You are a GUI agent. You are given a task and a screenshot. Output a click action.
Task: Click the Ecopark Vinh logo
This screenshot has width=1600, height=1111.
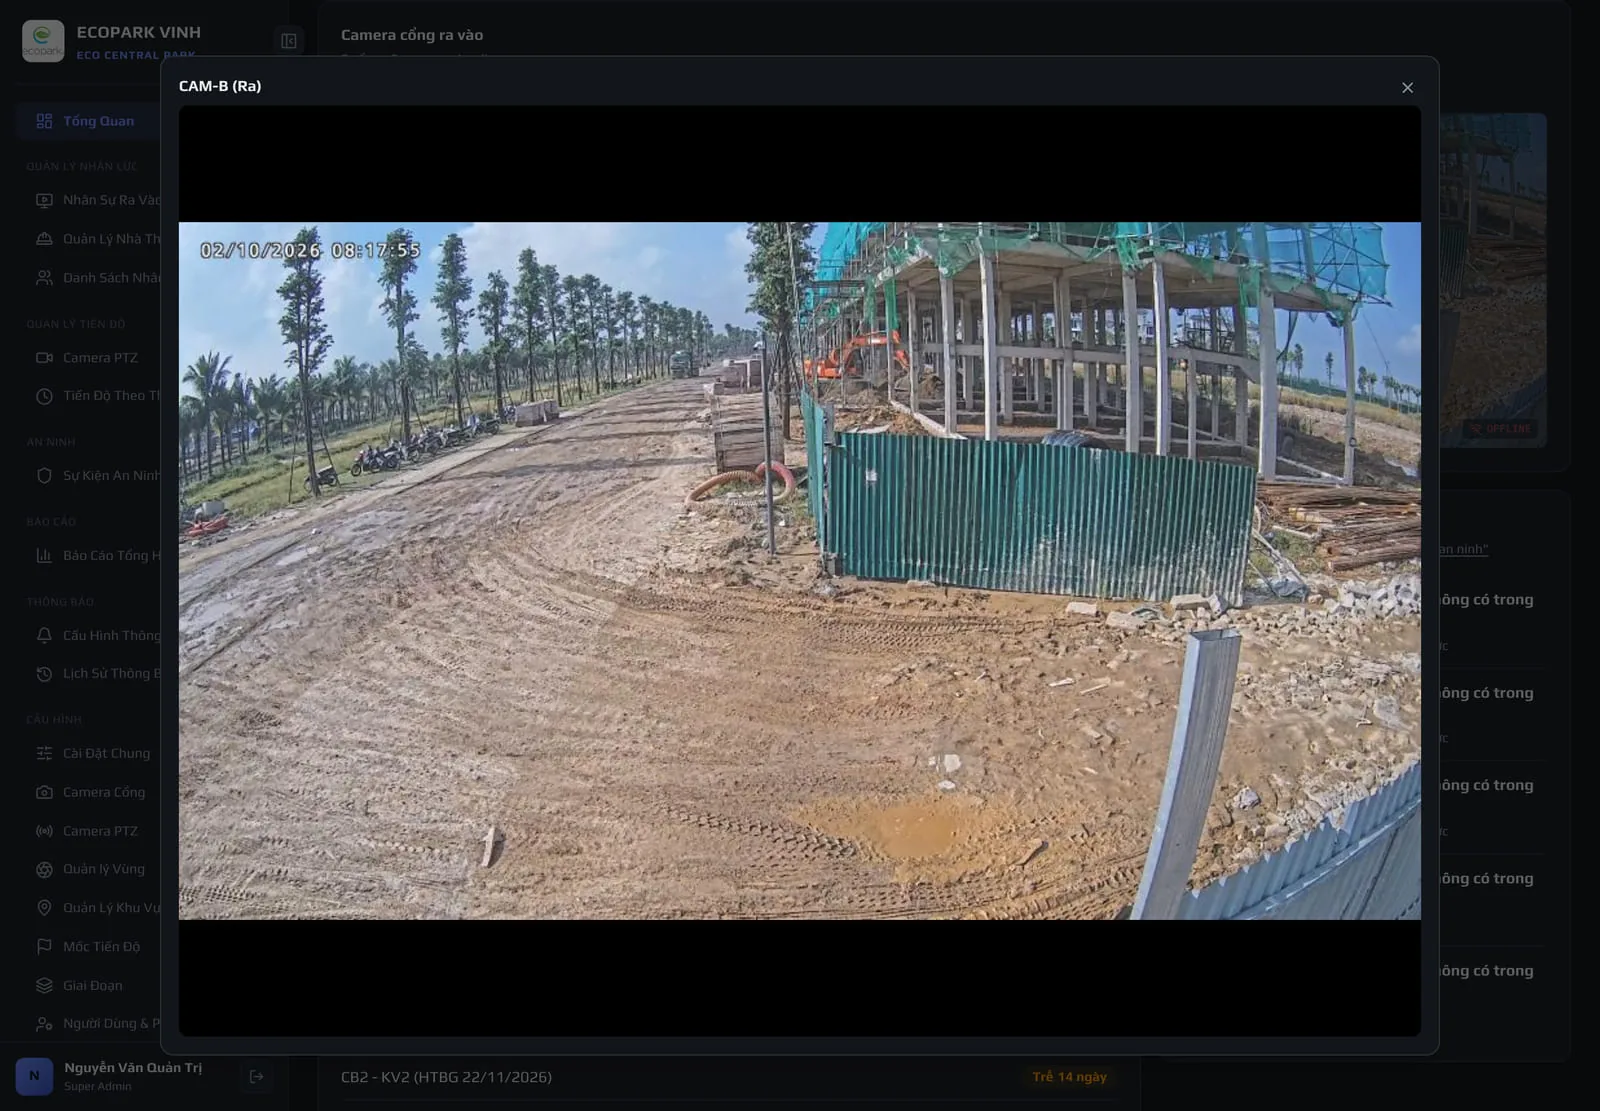pyautogui.click(x=43, y=41)
